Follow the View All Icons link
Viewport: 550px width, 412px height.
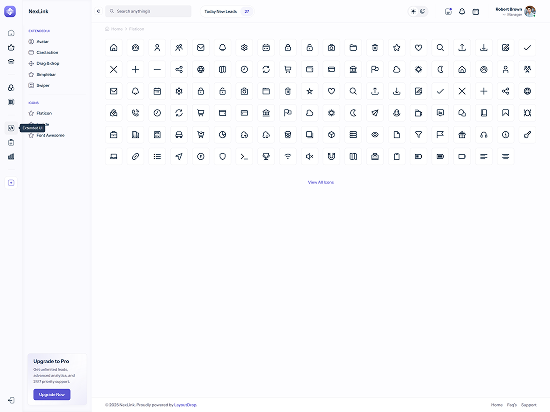(x=321, y=182)
